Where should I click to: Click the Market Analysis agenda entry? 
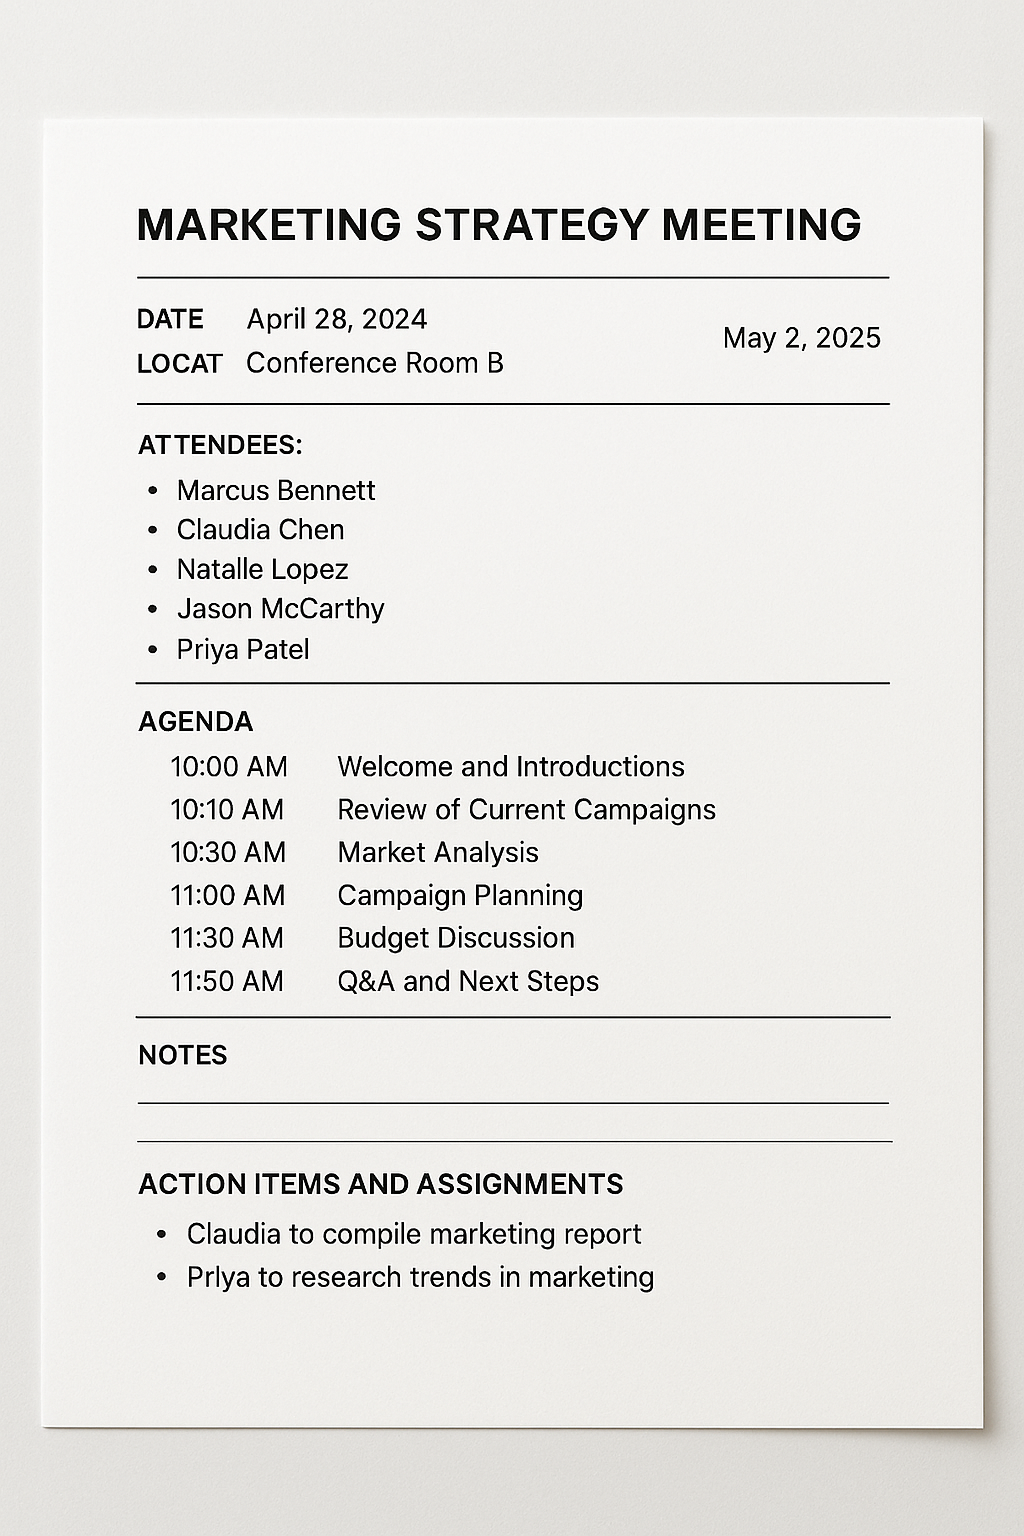[437, 853]
